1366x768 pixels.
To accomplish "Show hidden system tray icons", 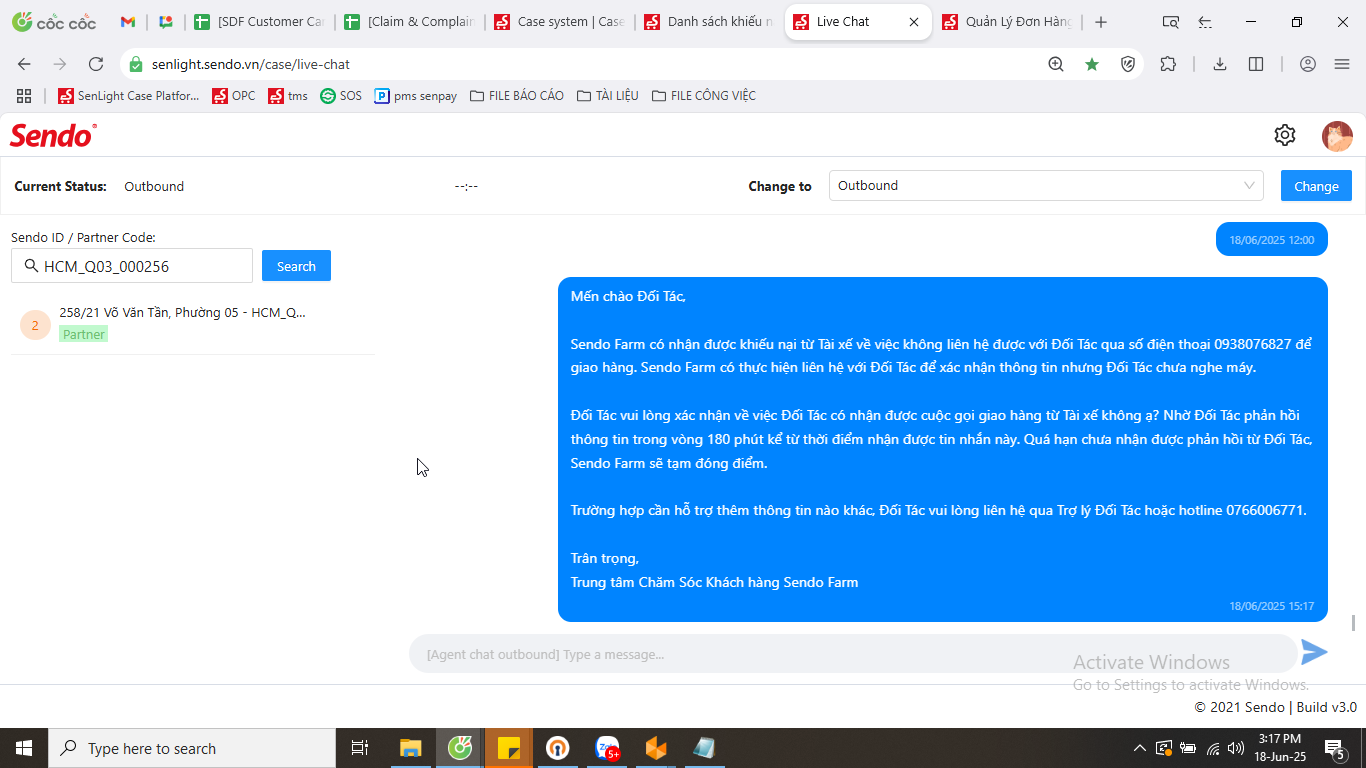I will 1139,748.
